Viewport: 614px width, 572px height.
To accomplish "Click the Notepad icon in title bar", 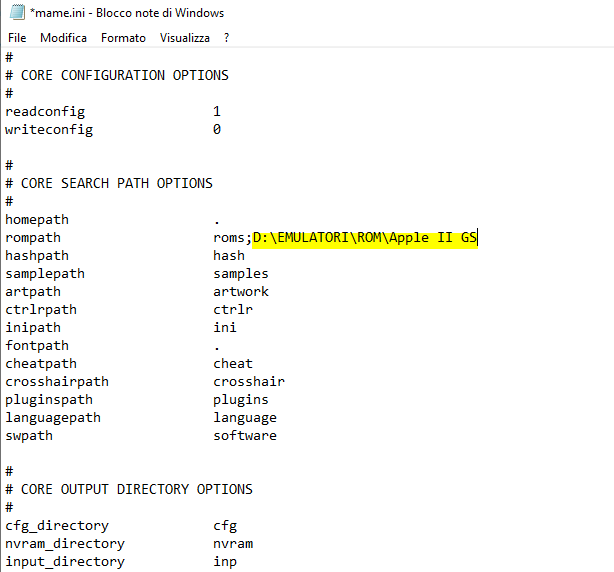I will [17, 12].
